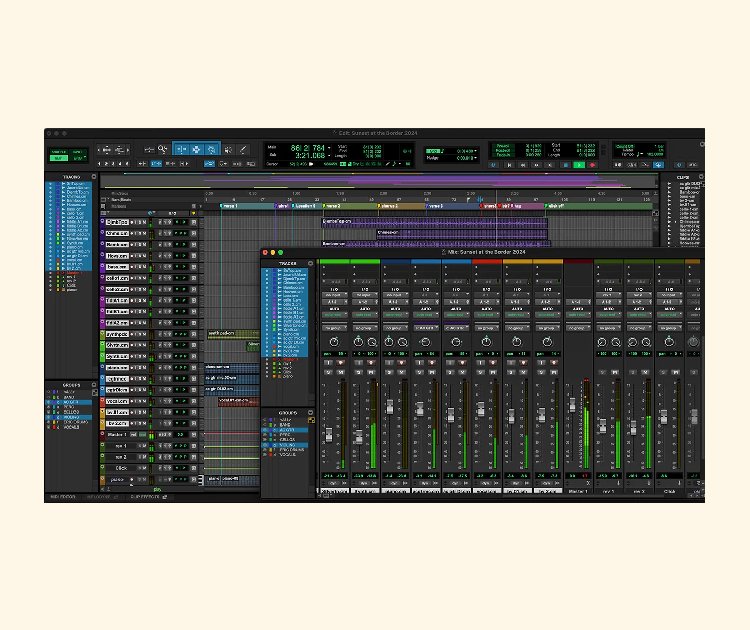Click the Click channel volume fader
750x630 pixels.
click(663, 417)
